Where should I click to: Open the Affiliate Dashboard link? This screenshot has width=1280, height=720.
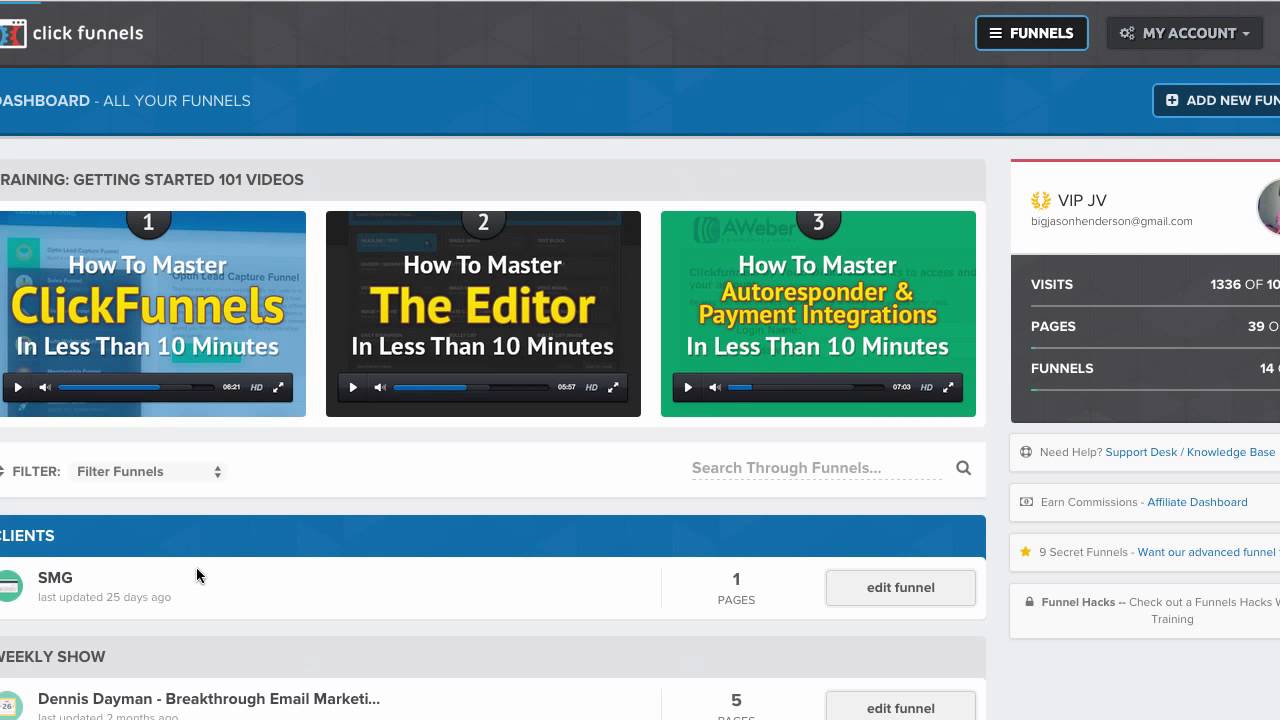(1197, 502)
